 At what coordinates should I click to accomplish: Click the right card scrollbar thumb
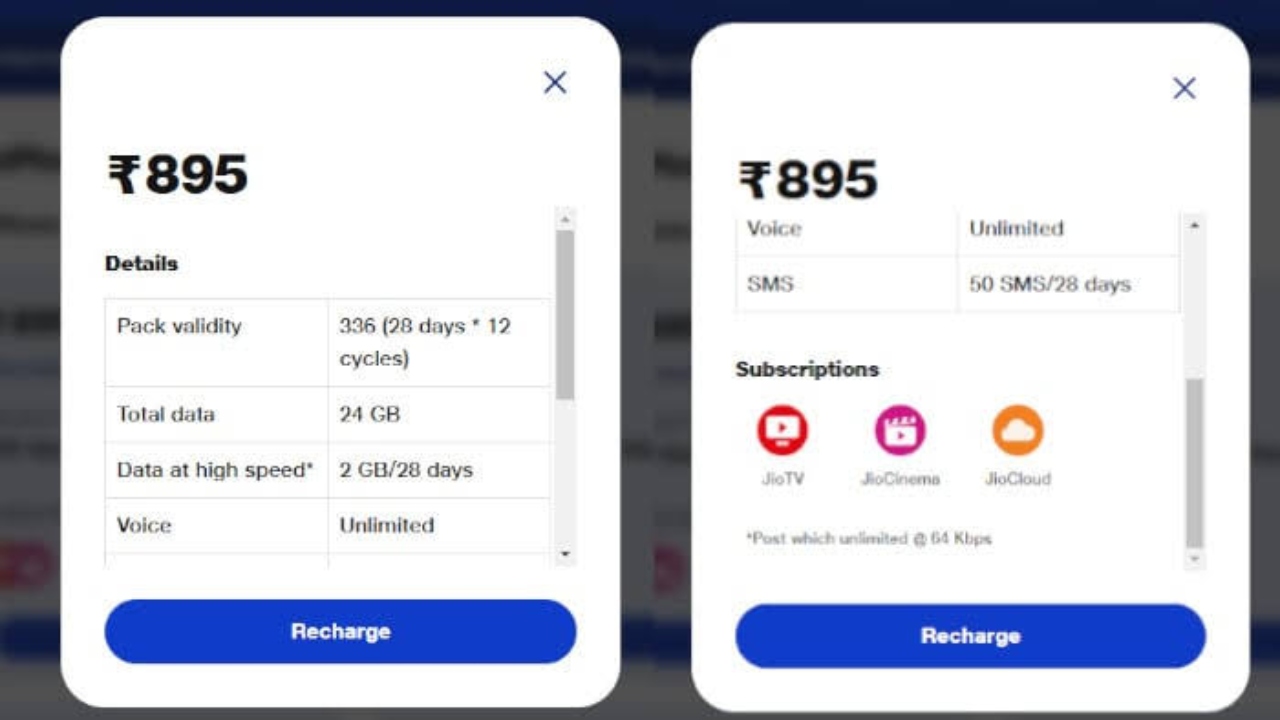coord(1194,463)
